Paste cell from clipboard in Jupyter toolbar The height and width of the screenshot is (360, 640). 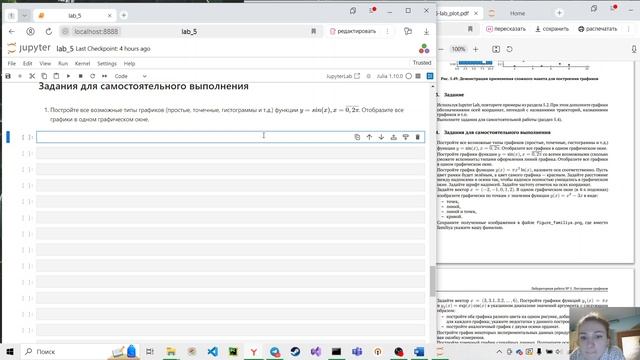pos(56,76)
